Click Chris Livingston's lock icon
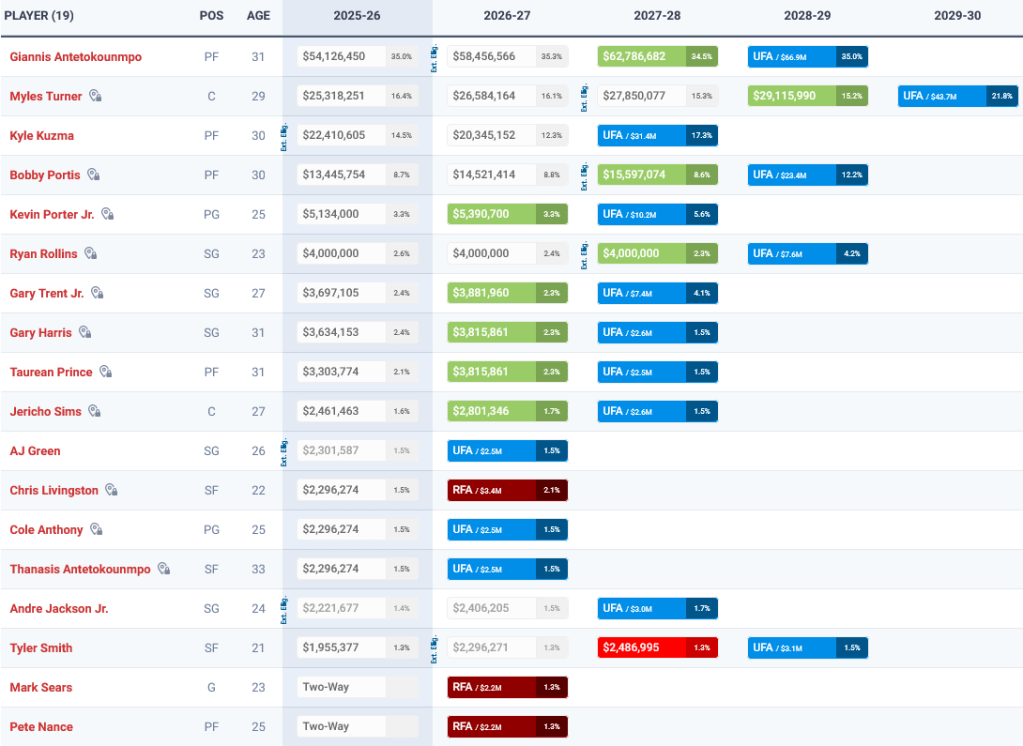This screenshot has width=1023, height=746. [x=112, y=490]
